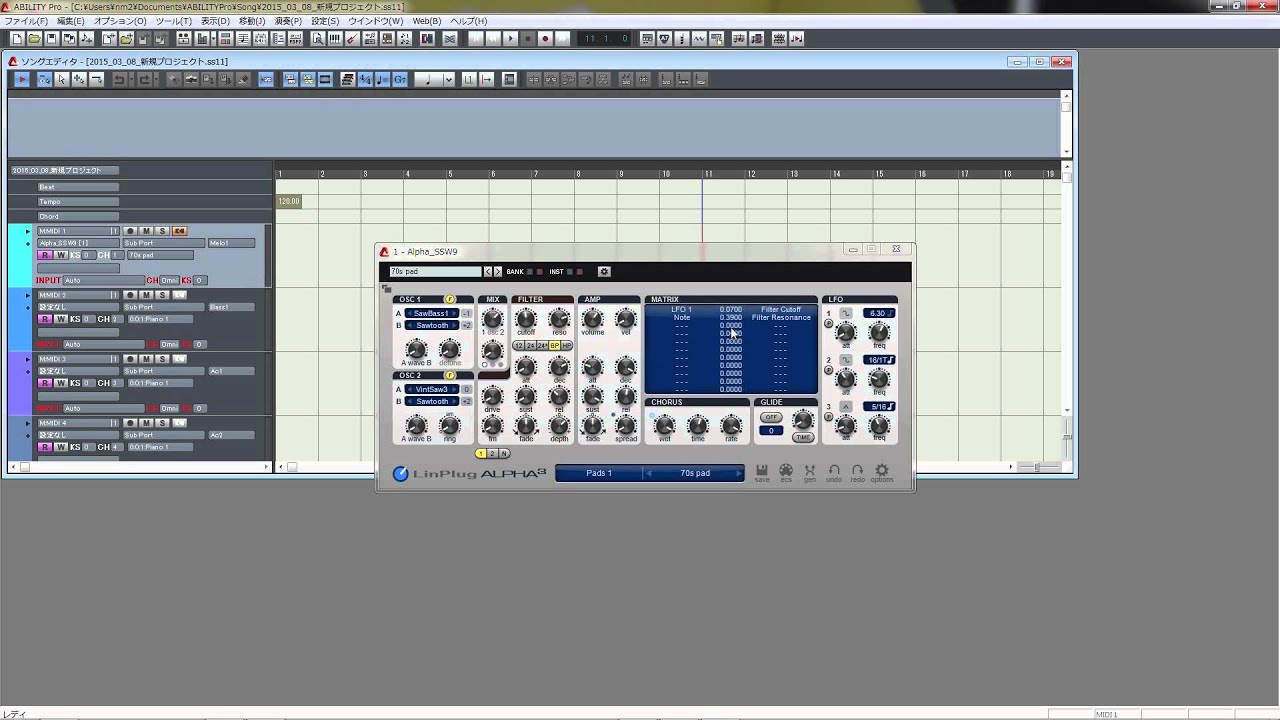
Task: Open the 設定(S) menu
Action: click(325, 21)
